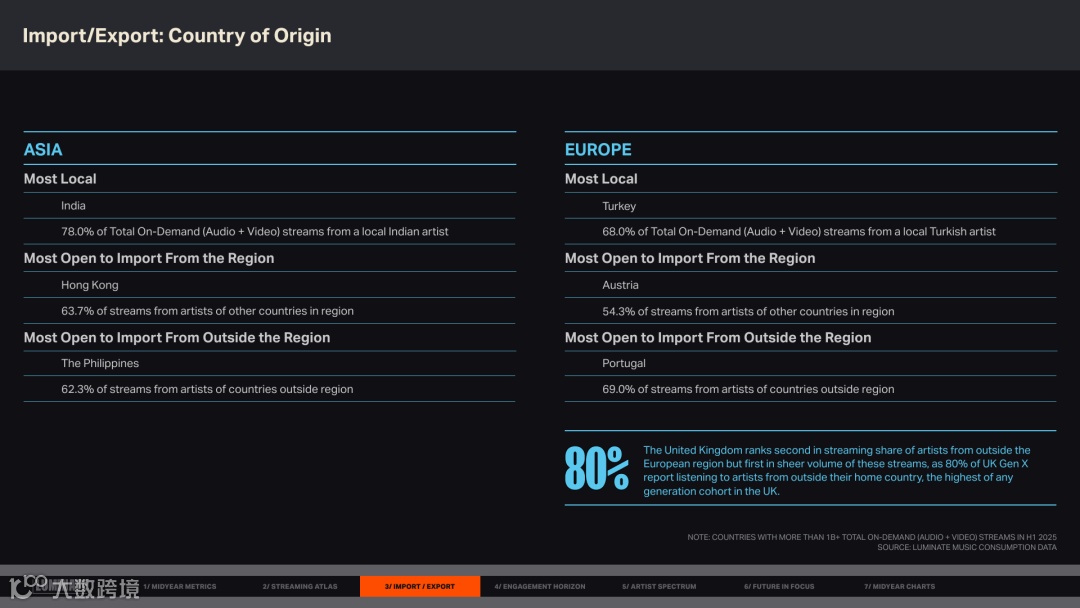Go to 2/ Streaming Atlas tab

[x=304, y=586]
